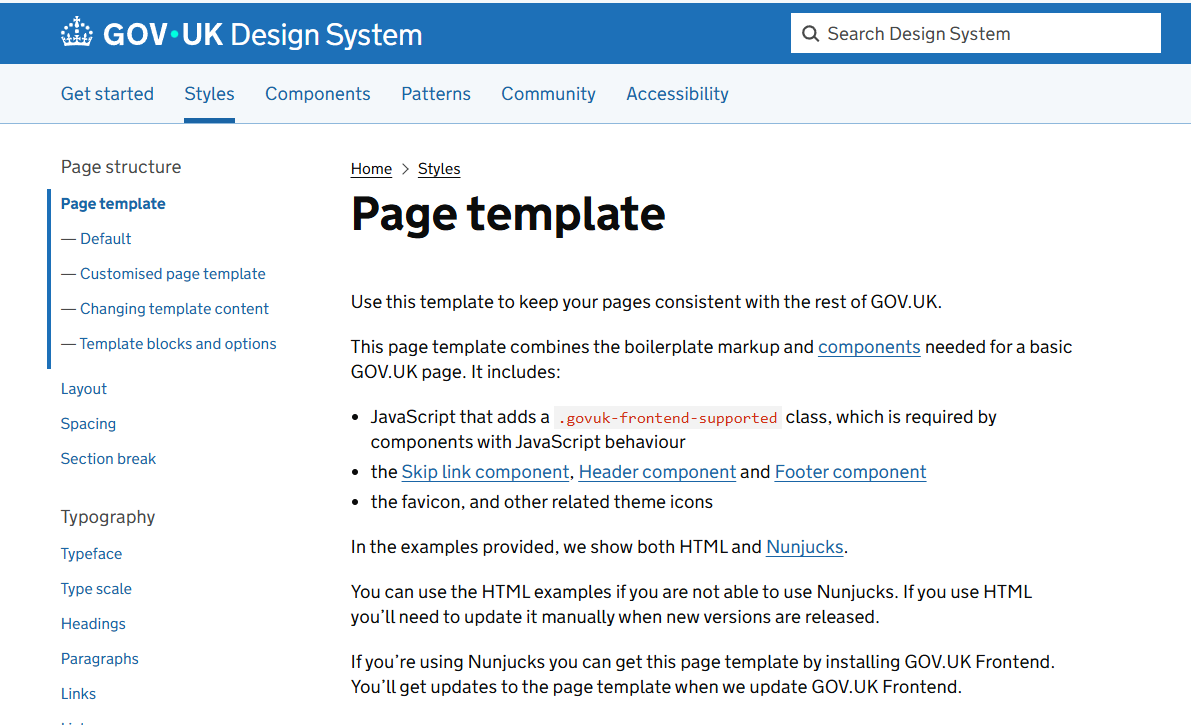This screenshot has width=1191, height=725.
Task: Open the Links sidebar item
Action: [x=78, y=694]
